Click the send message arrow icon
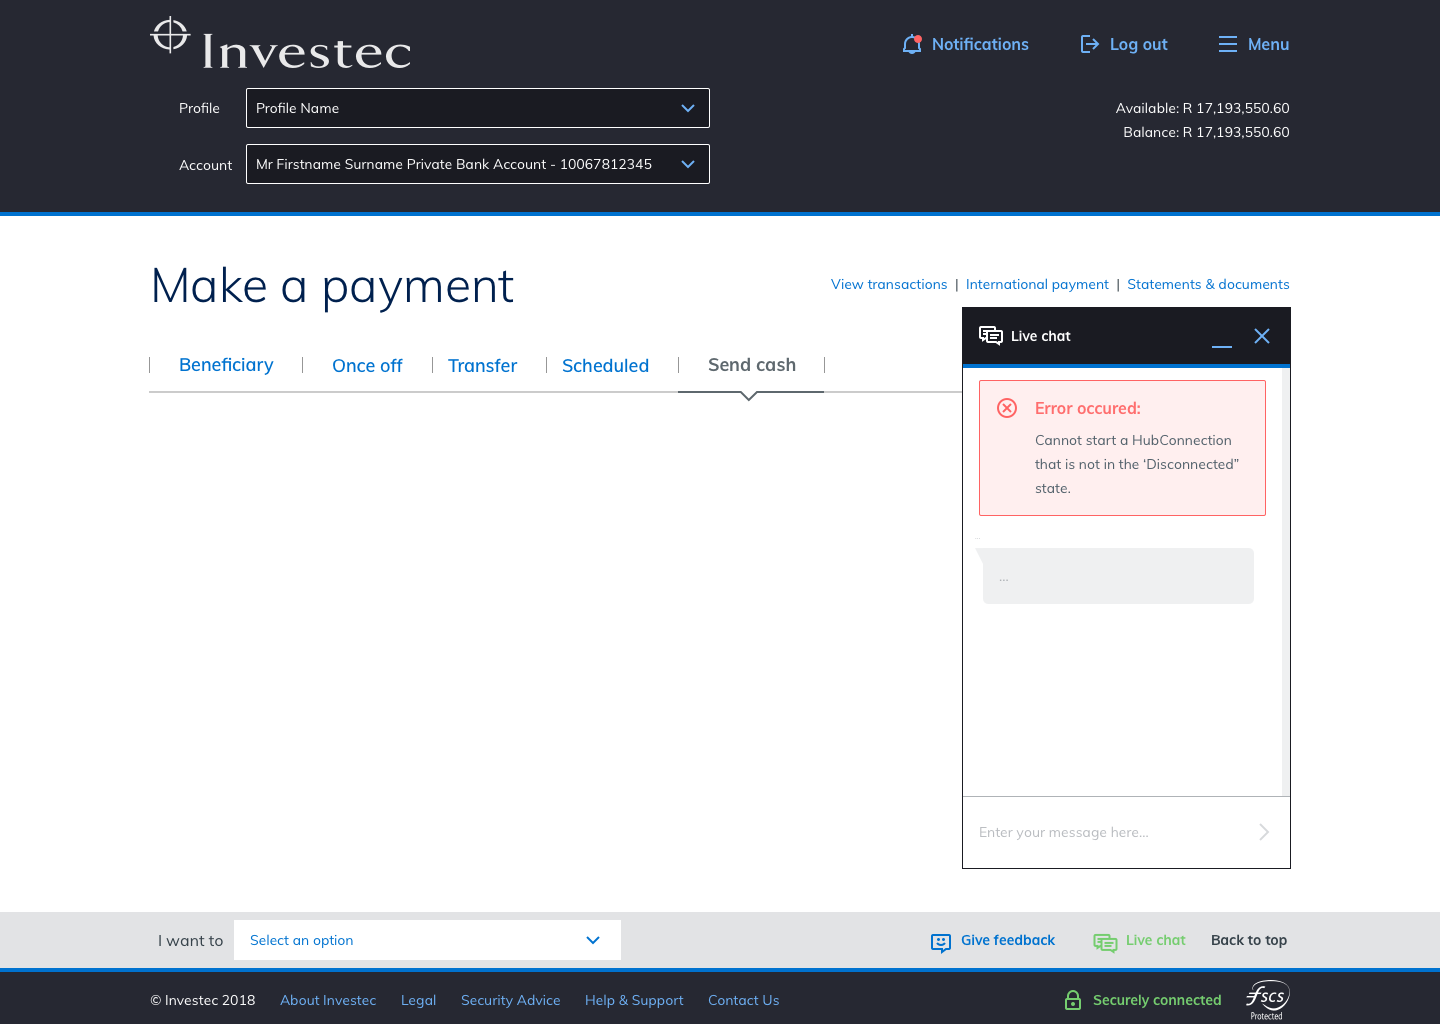The image size is (1440, 1024). tap(1264, 832)
